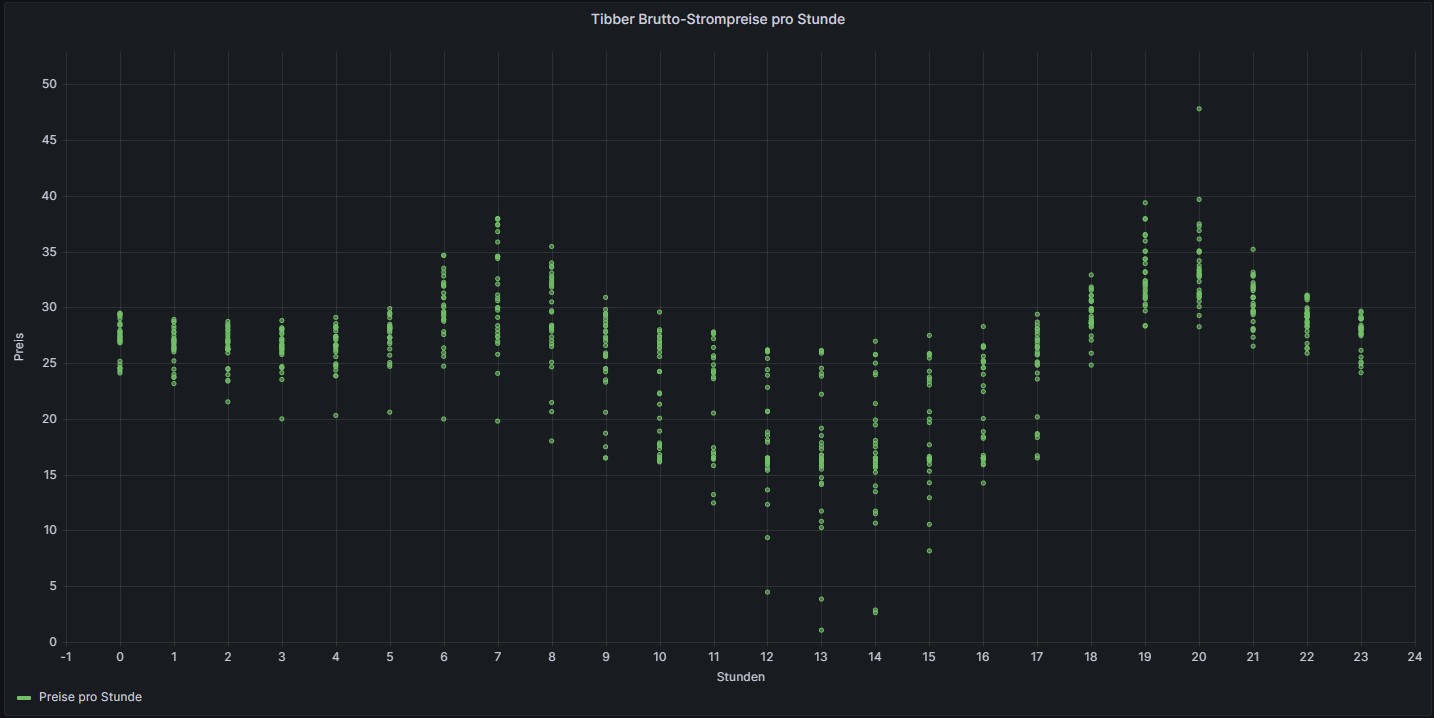Click the x-axis tick label '9'
This screenshot has width=1434, height=718.
point(605,657)
